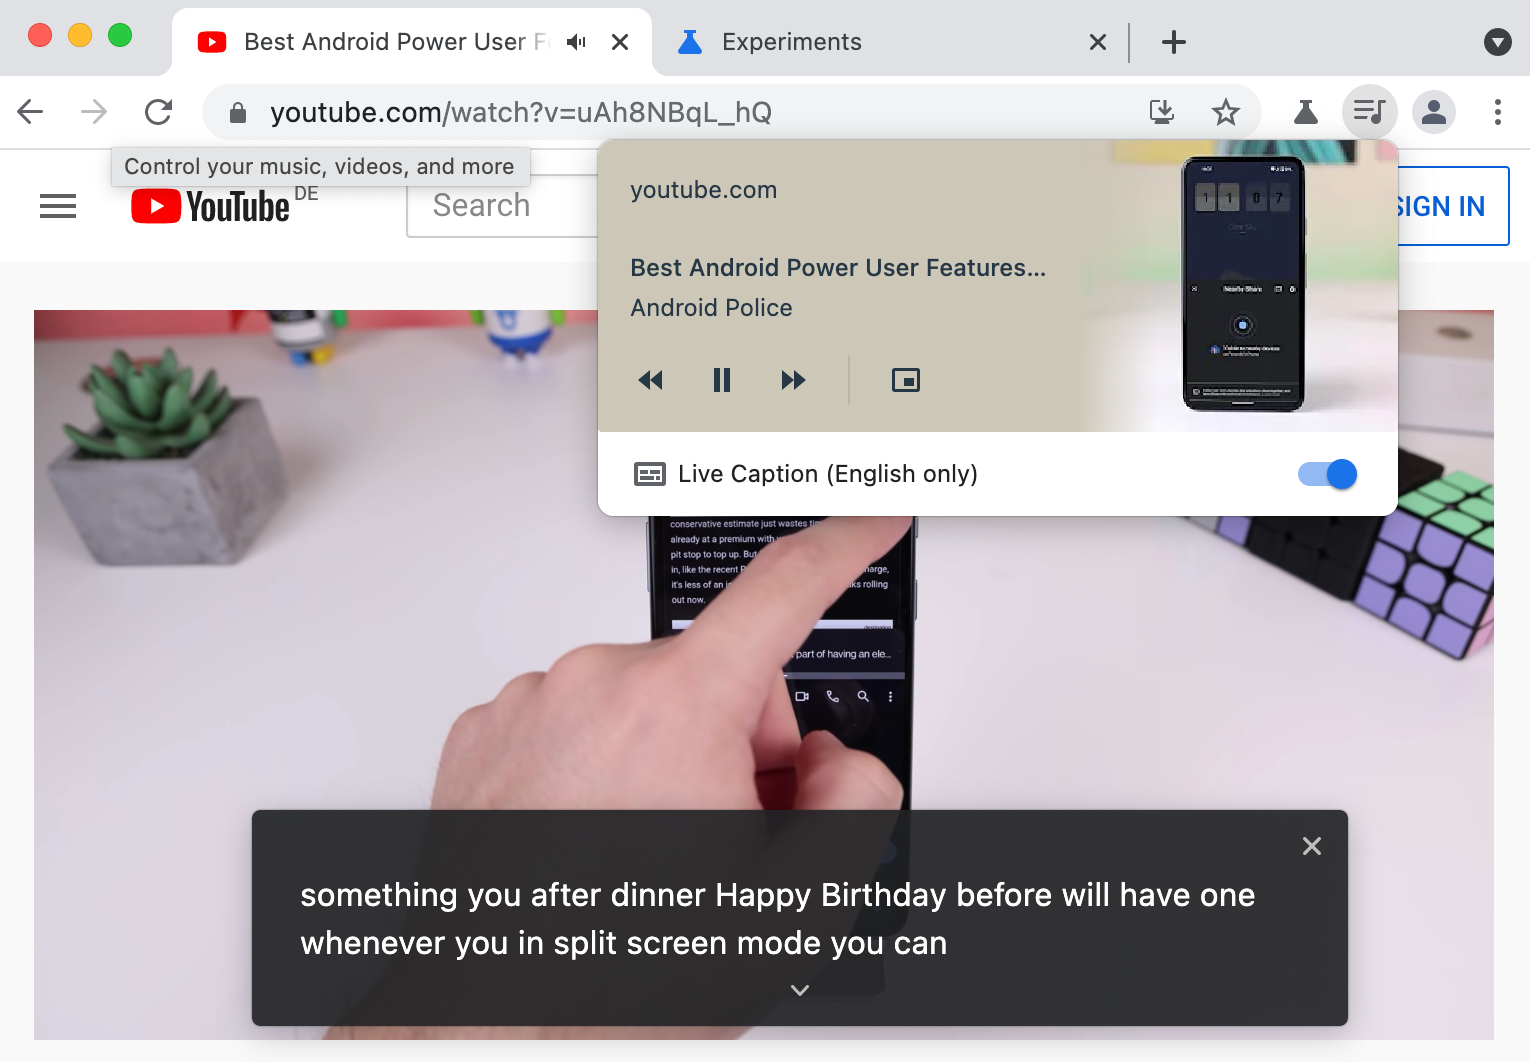Click inside the YouTube search field
This screenshot has width=1530, height=1062.
coord(500,205)
